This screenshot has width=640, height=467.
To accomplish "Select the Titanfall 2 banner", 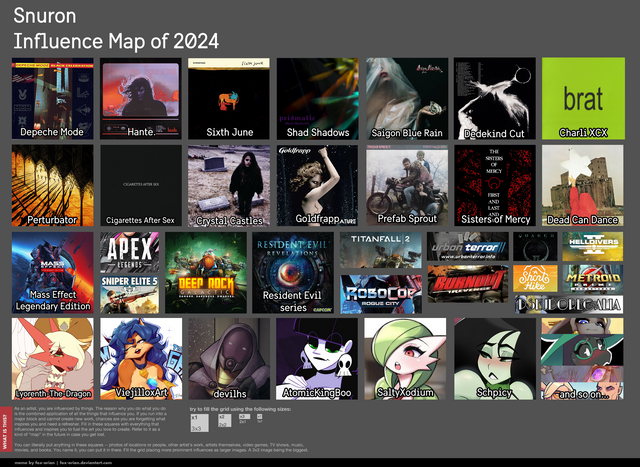I will [x=380, y=250].
